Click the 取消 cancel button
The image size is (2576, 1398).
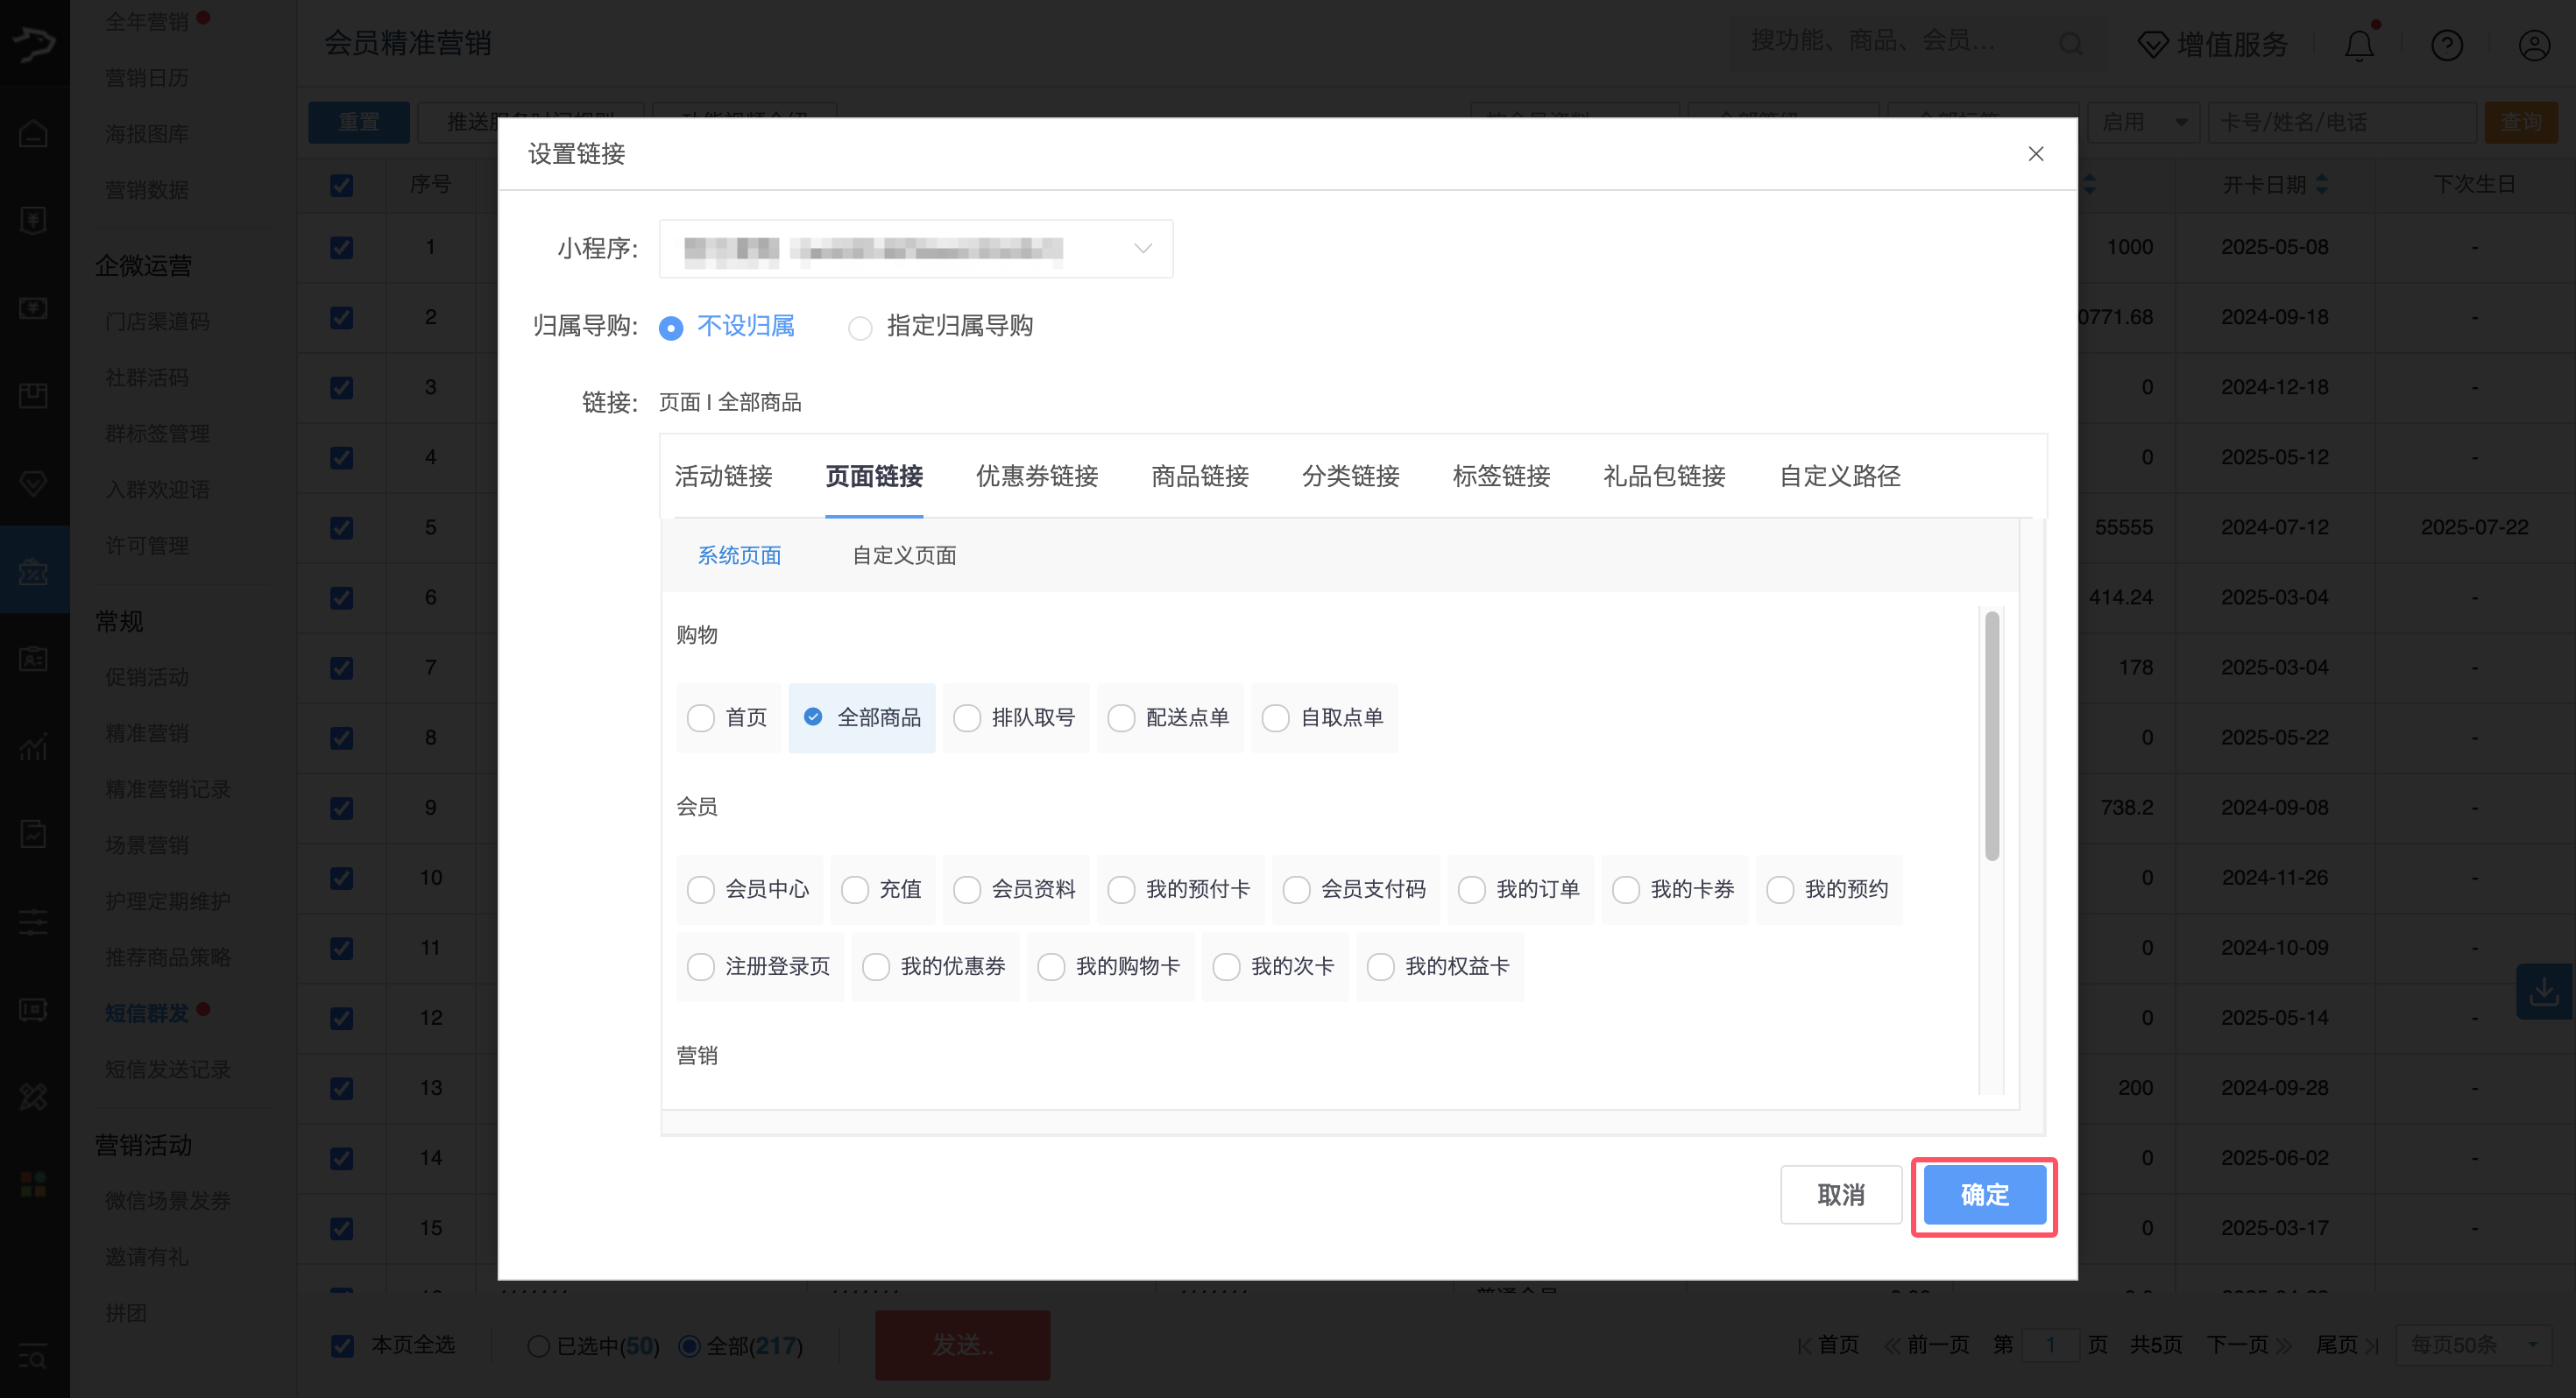coord(1841,1195)
